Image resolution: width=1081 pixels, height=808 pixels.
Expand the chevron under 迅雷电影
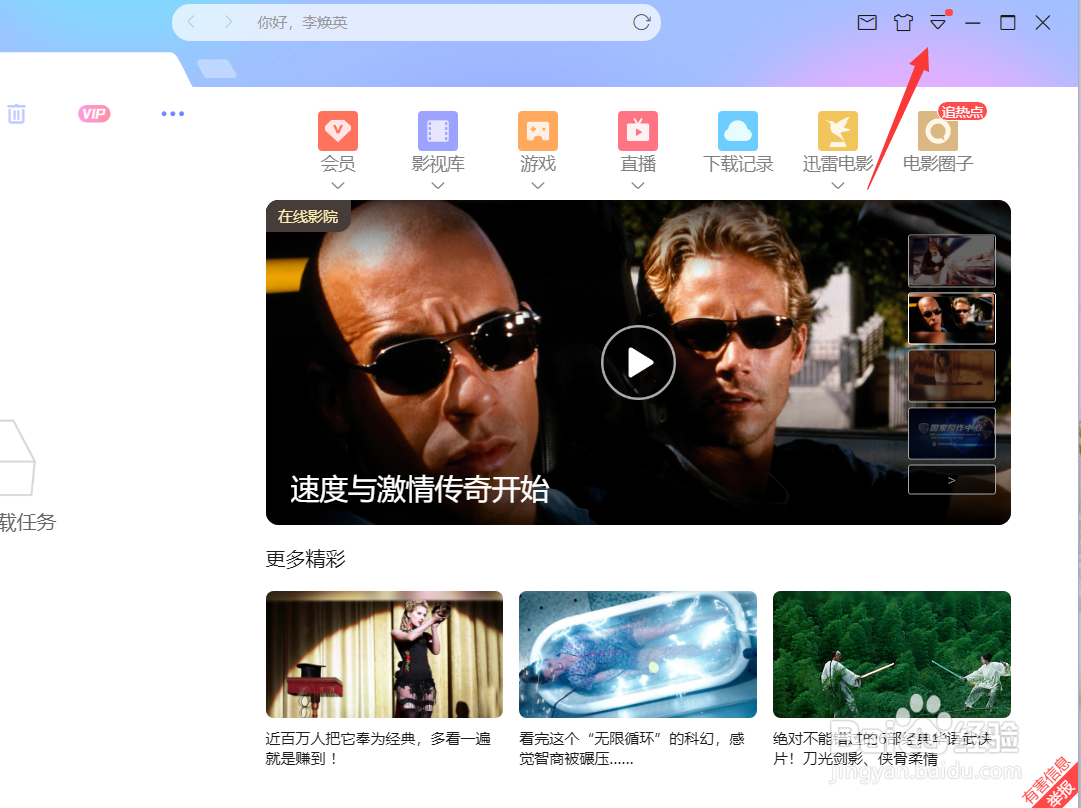tap(838, 185)
